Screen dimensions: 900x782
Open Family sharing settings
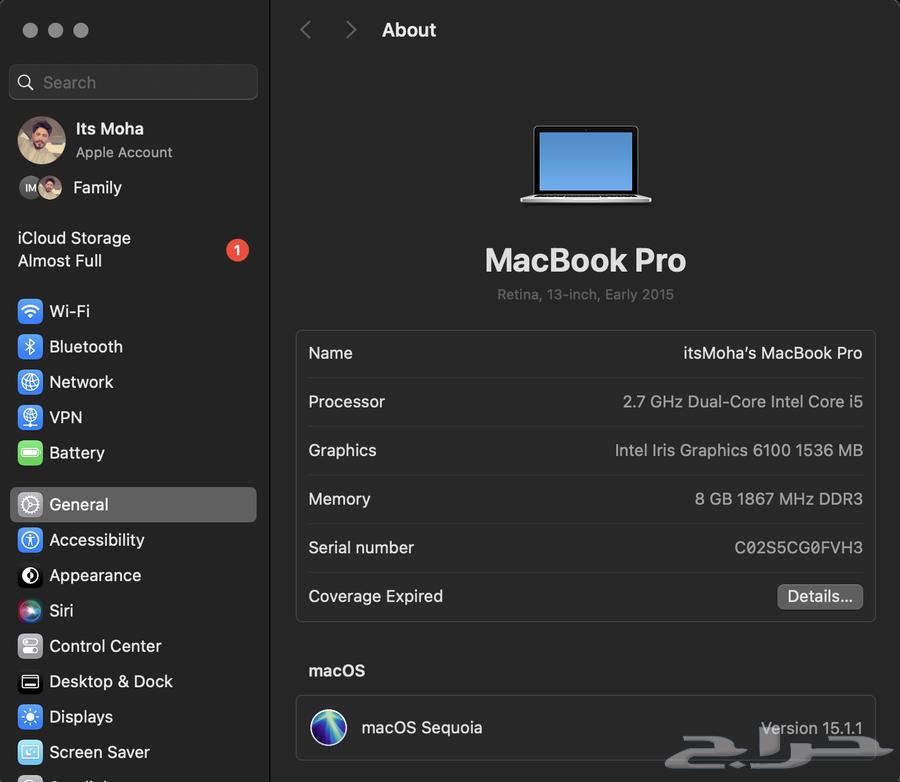pos(96,188)
